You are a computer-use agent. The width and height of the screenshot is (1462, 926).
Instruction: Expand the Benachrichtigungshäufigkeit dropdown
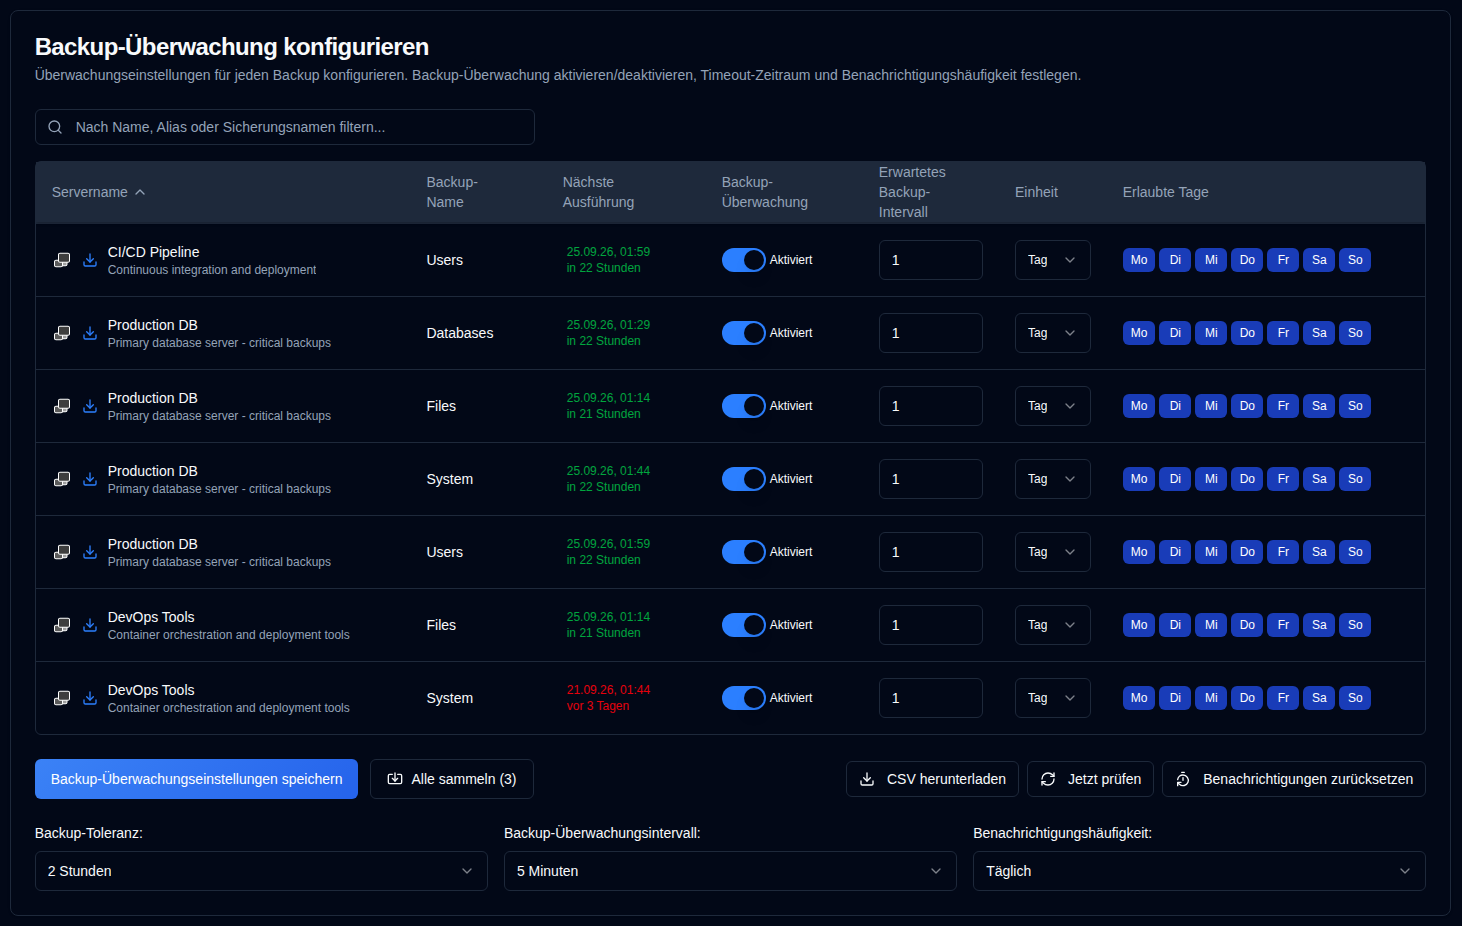(1199, 871)
